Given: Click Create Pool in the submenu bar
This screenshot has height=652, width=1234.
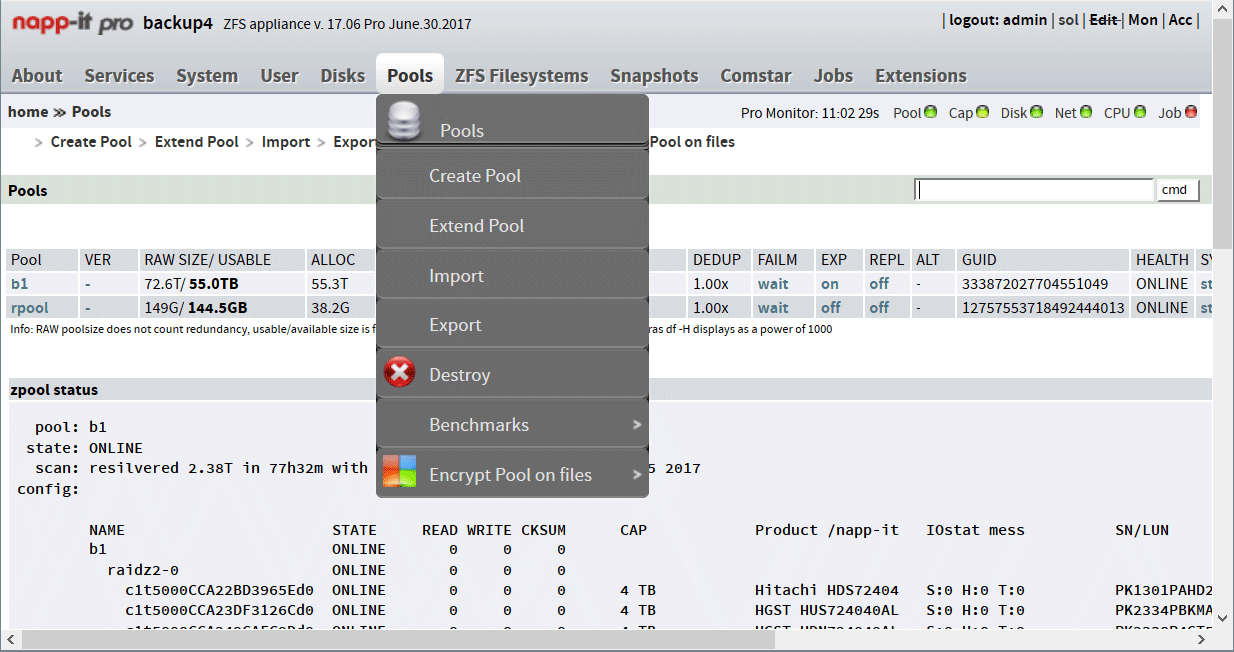Looking at the screenshot, I should 91,142.
